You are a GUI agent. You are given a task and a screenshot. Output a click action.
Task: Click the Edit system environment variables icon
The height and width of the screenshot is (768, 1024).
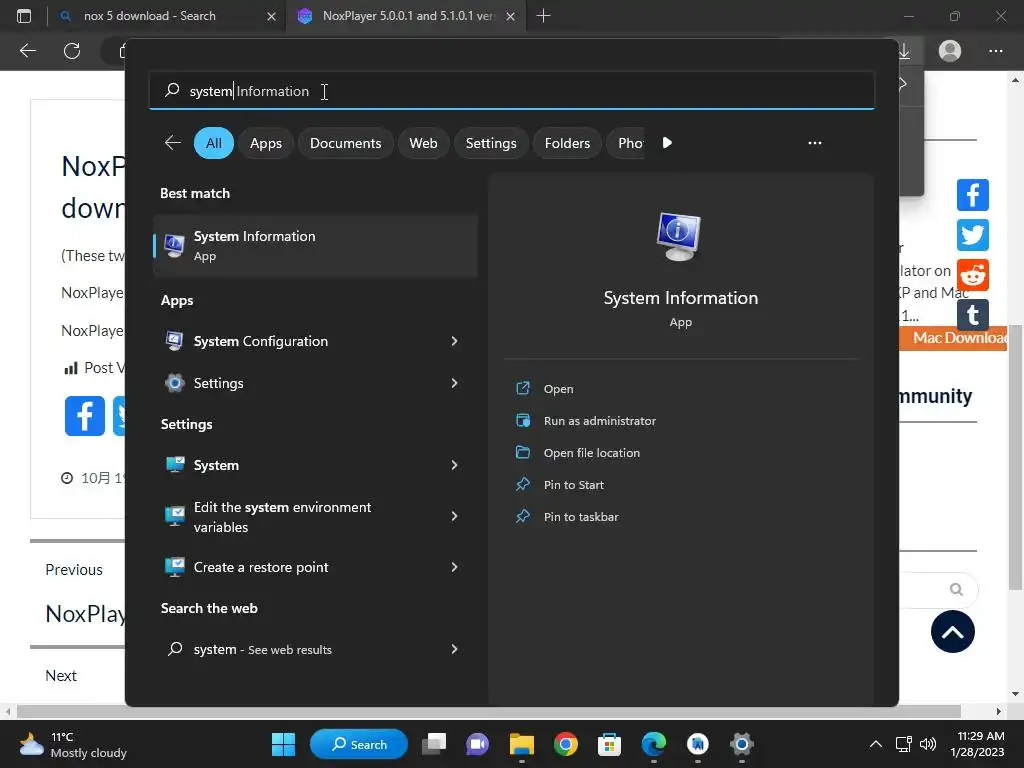pyautogui.click(x=174, y=517)
